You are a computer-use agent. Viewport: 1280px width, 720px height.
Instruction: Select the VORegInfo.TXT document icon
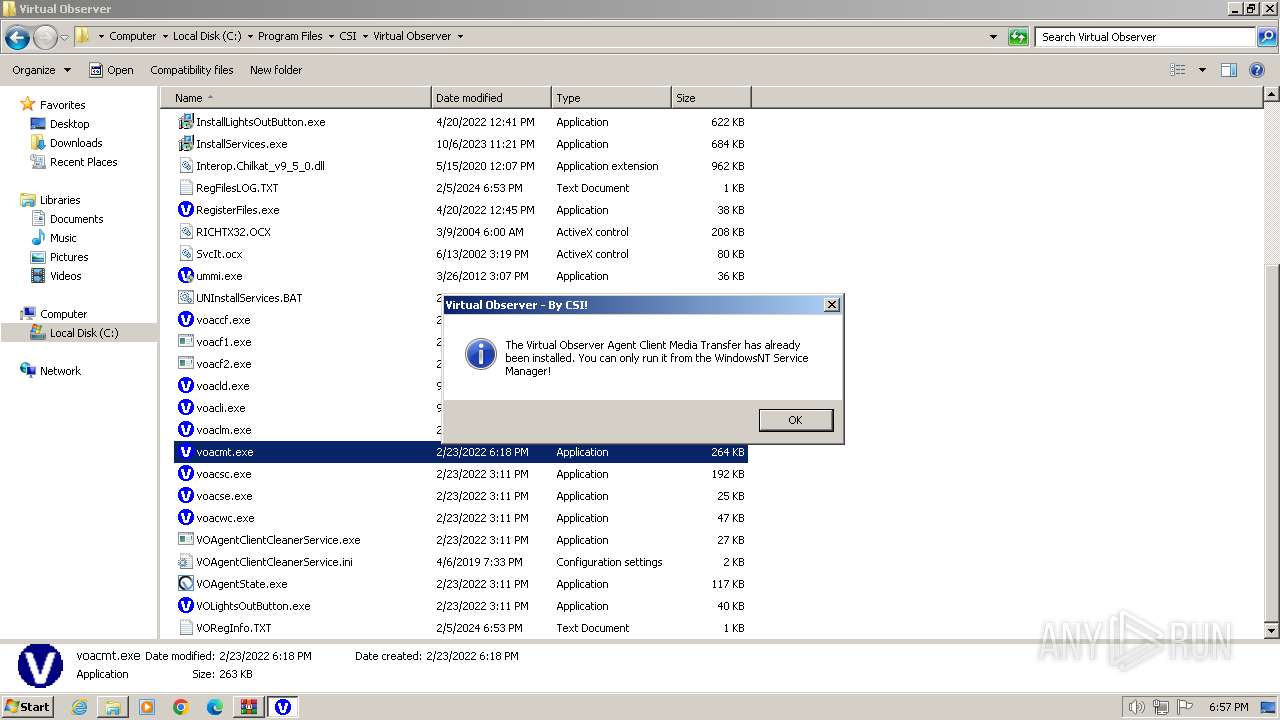(x=185, y=628)
